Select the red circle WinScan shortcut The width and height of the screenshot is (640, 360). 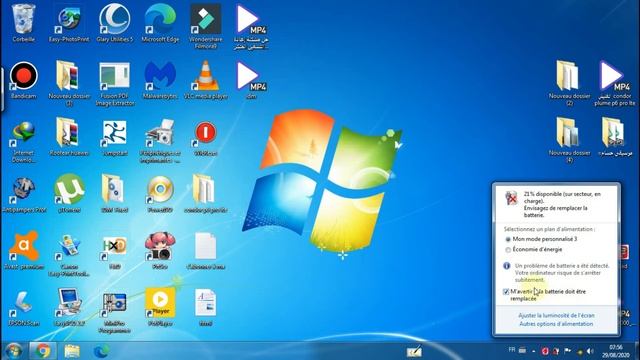(206, 138)
